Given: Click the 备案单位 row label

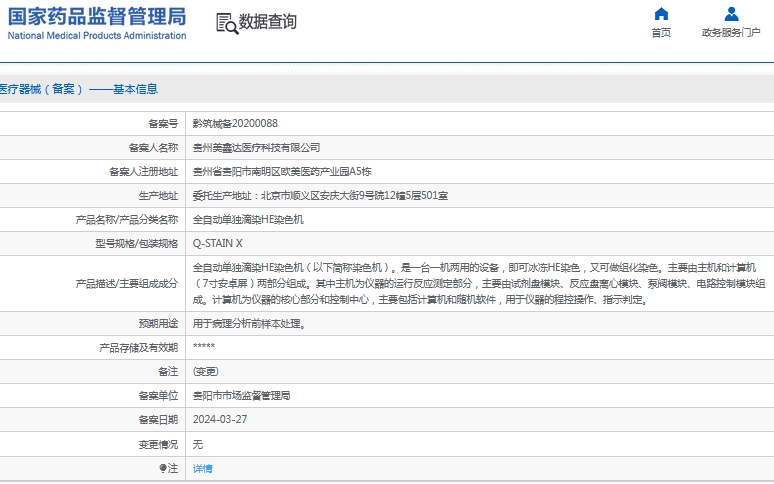Looking at the screenshot, I should 158,396.
